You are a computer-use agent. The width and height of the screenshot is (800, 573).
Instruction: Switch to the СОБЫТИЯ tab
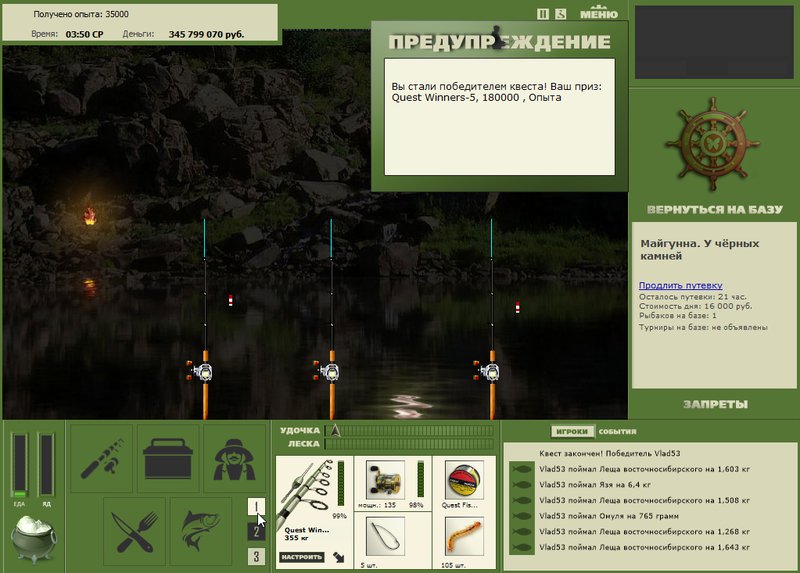(x=617, y=432)
